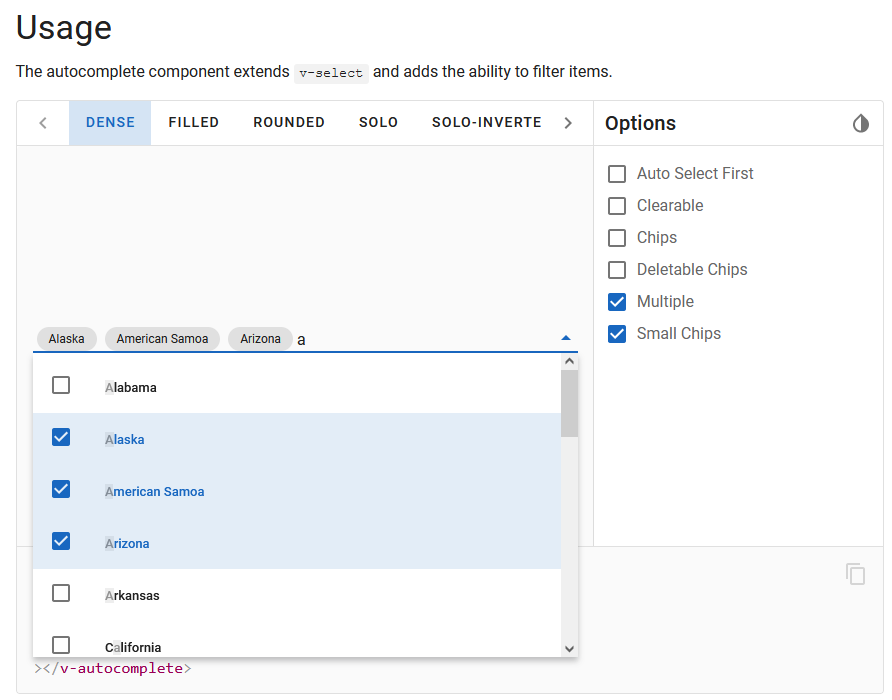The image size is (892, 700).
Task: Disable the Multiple option
Action: pos(617,301)
